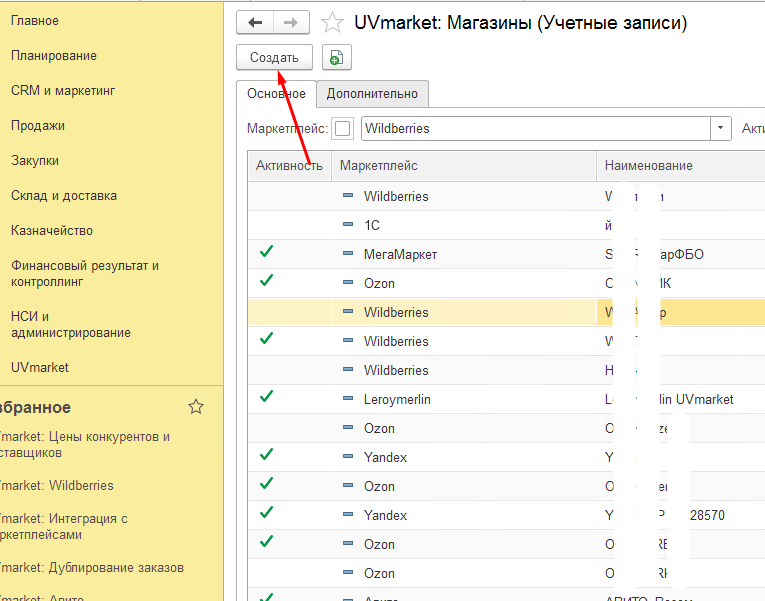Click the name cell ending in lin UVmarket
Screen dimensions: 765x601
(681, 400)
